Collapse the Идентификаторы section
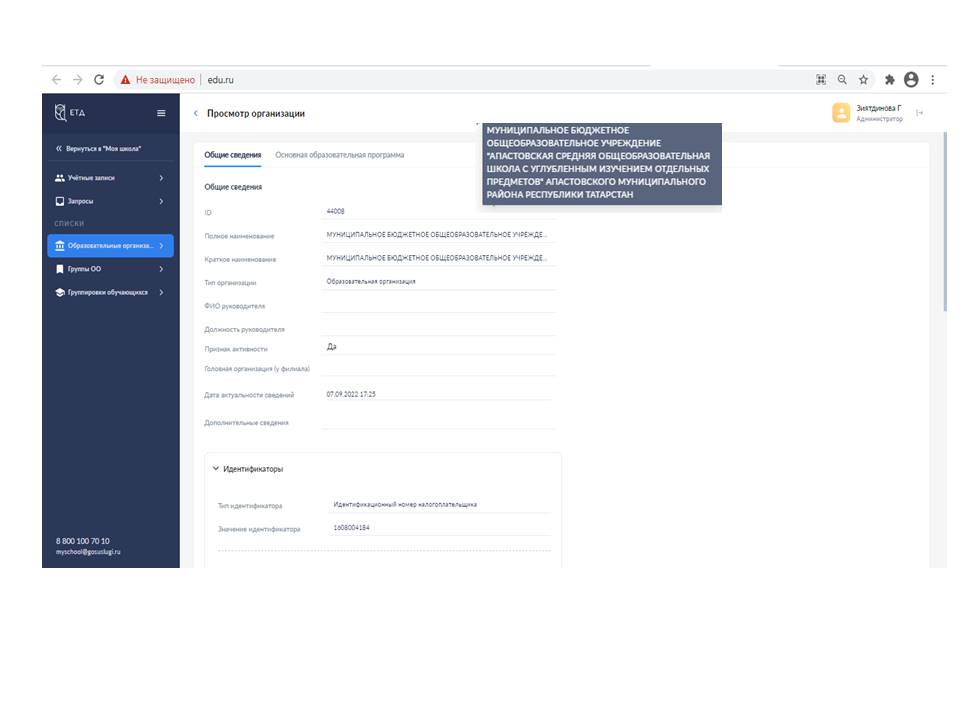The image size is (960, 720). point(215,468)
